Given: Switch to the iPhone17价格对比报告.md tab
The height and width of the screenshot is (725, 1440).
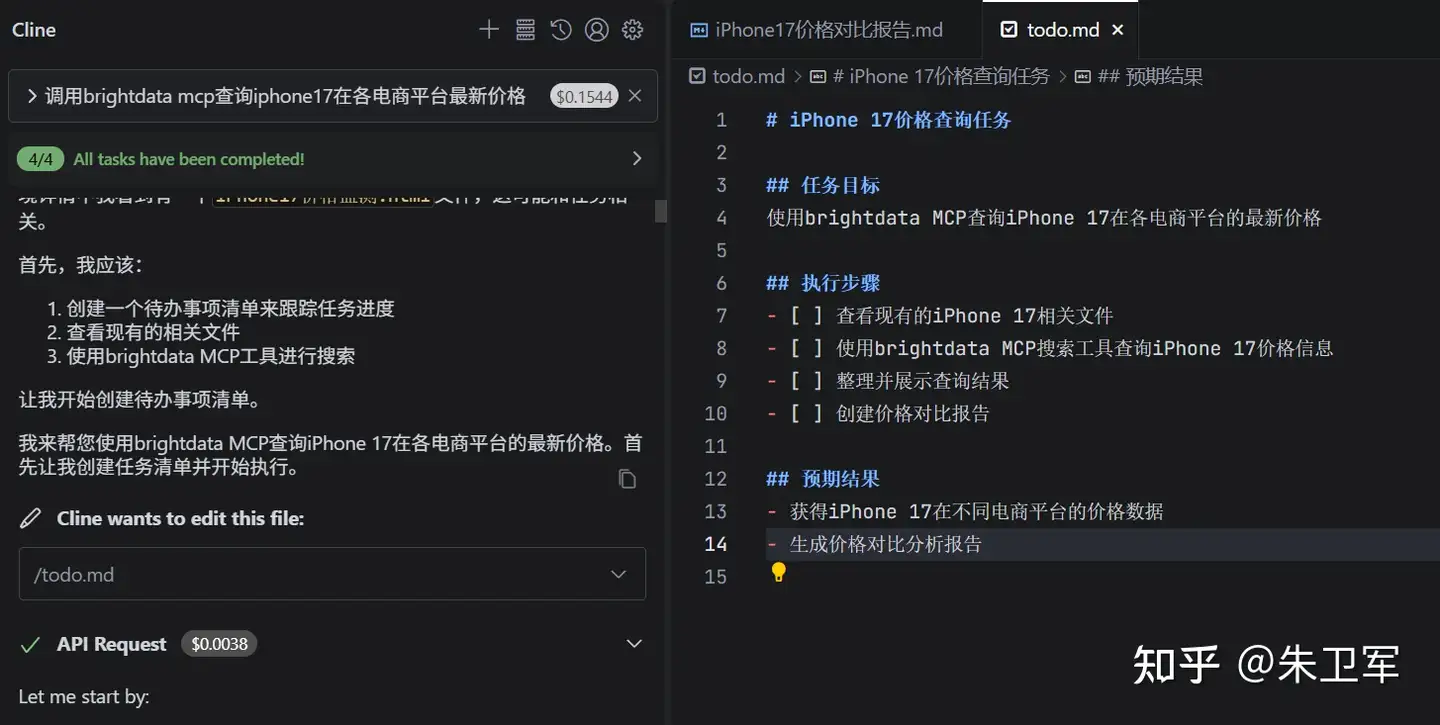Looking at the screenshot, I should click(x=820, y=29).
